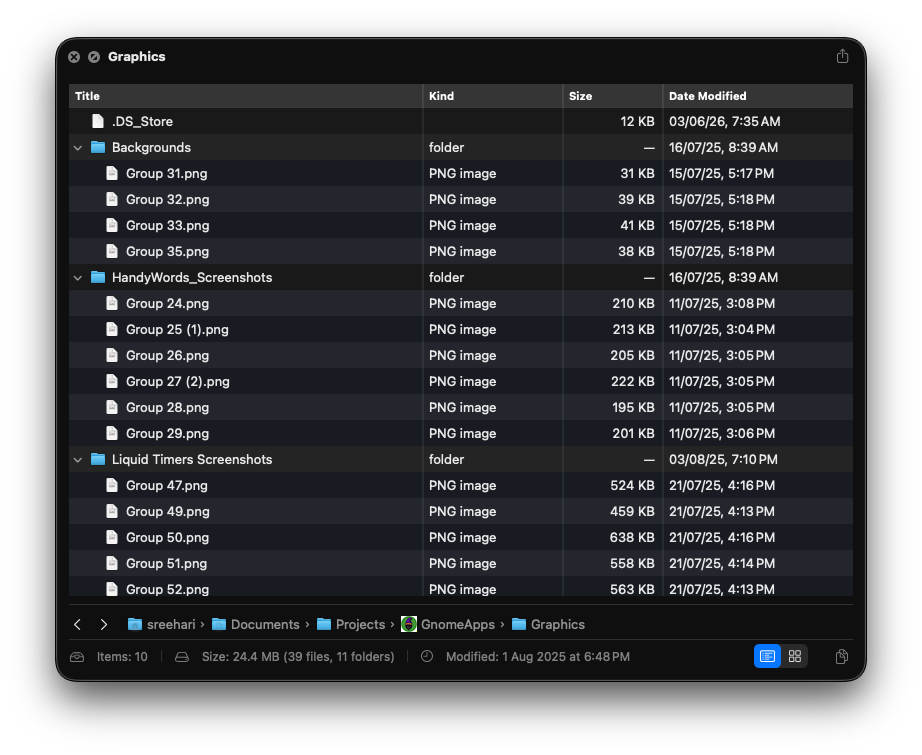Screen dimensions: 922x755
Task: Go back with the left arrow
Action: tap(78, 624)
